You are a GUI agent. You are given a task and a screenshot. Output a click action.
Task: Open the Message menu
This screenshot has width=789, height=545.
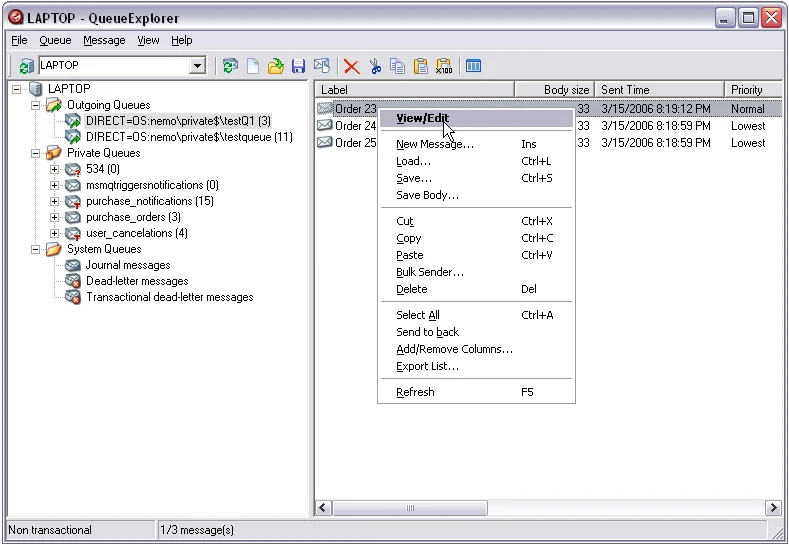click(104, 40)
